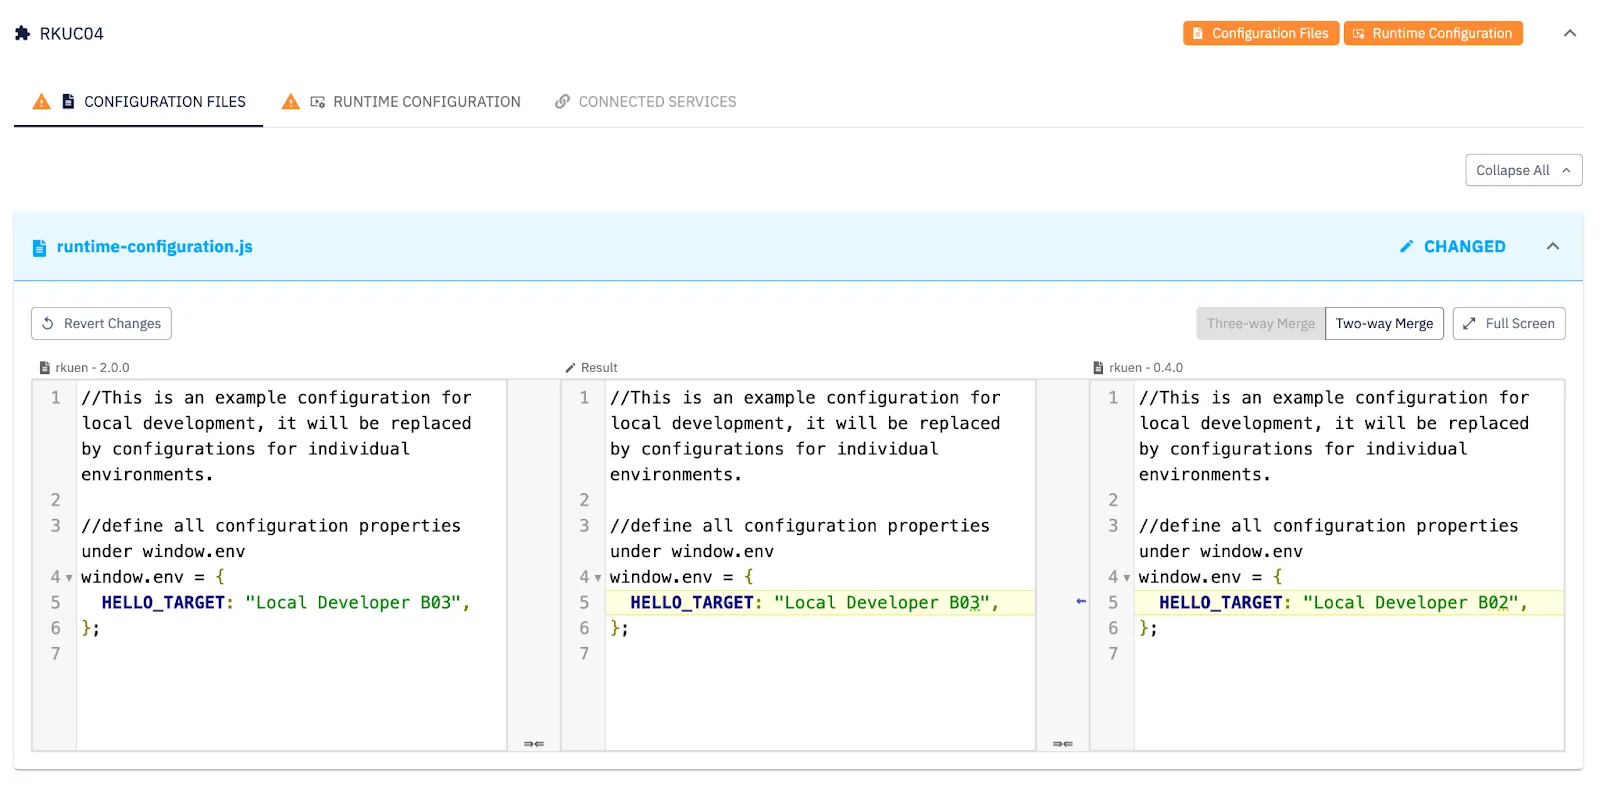Click "window.env = {" line in Result pane
The height and width of the screenshot is (786, 1600).
click(681, 577)
